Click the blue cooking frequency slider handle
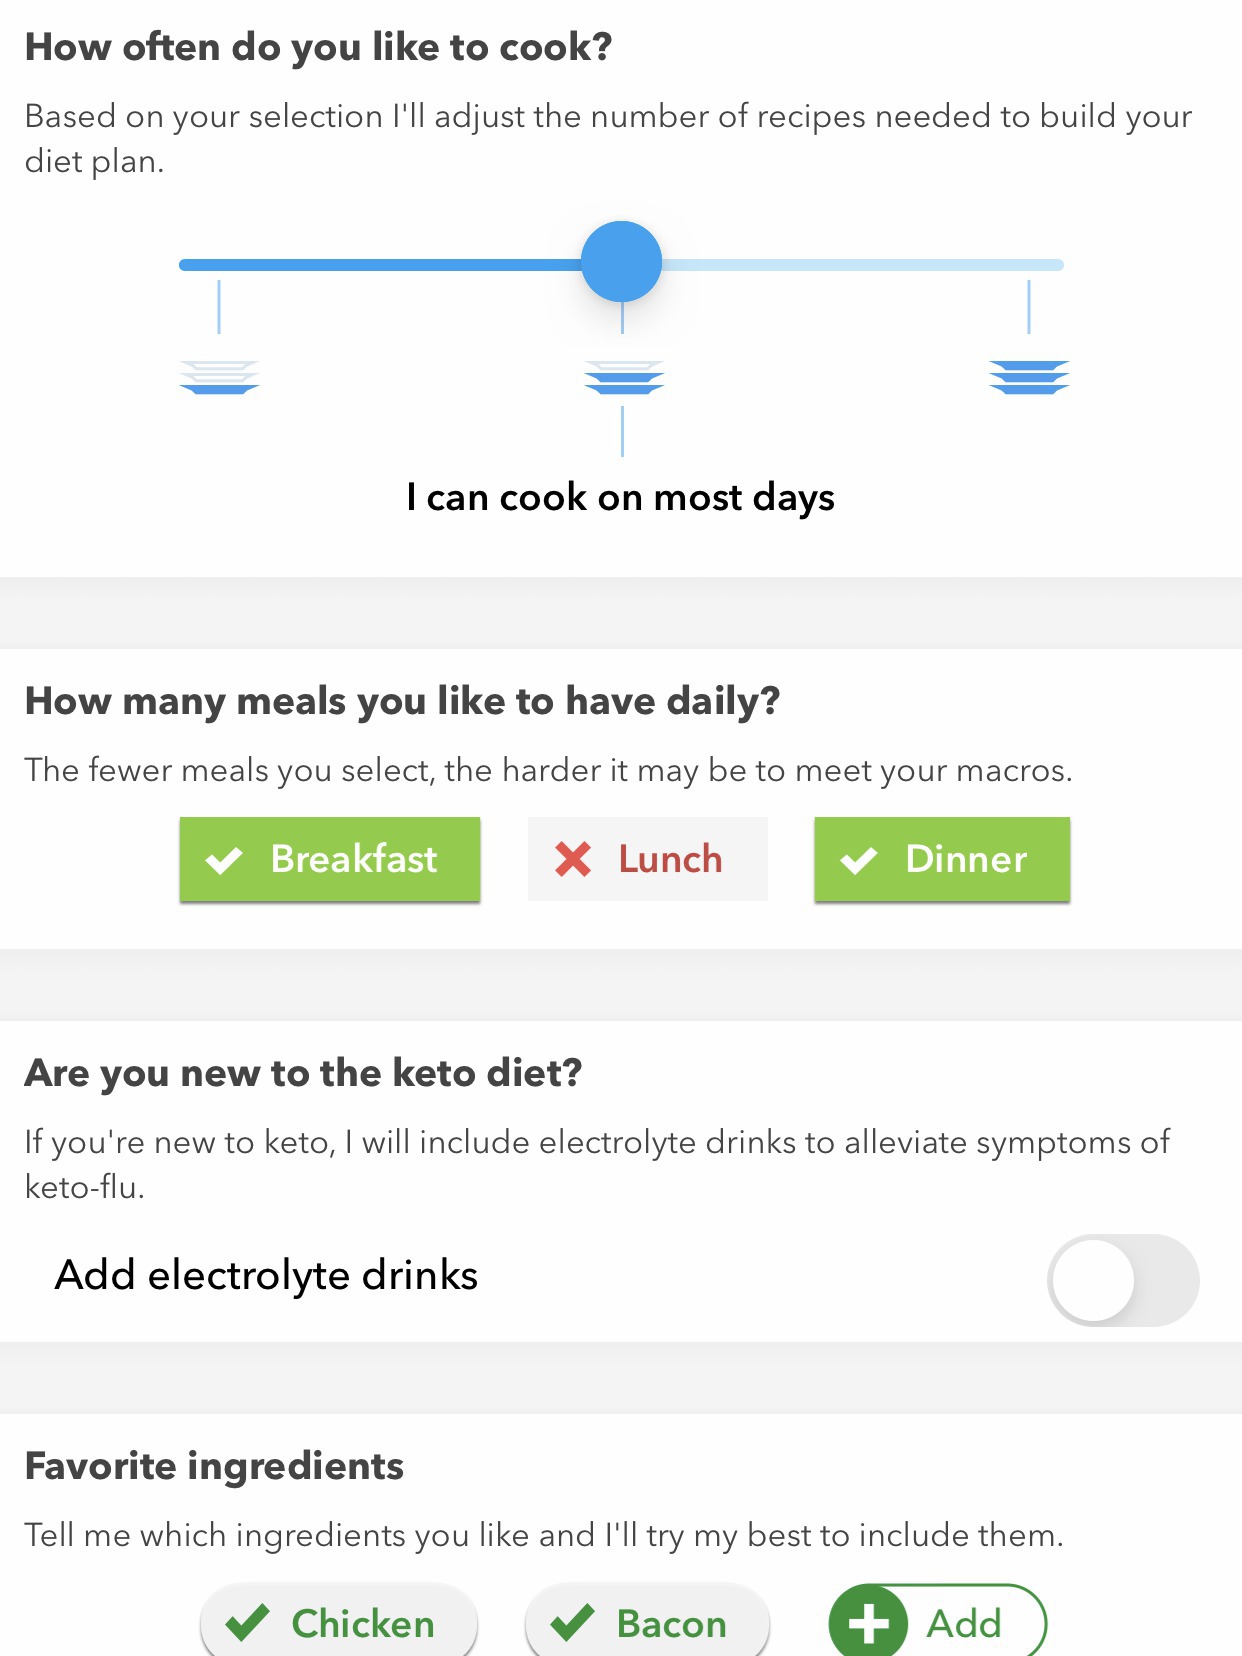 tap(622, 262)
